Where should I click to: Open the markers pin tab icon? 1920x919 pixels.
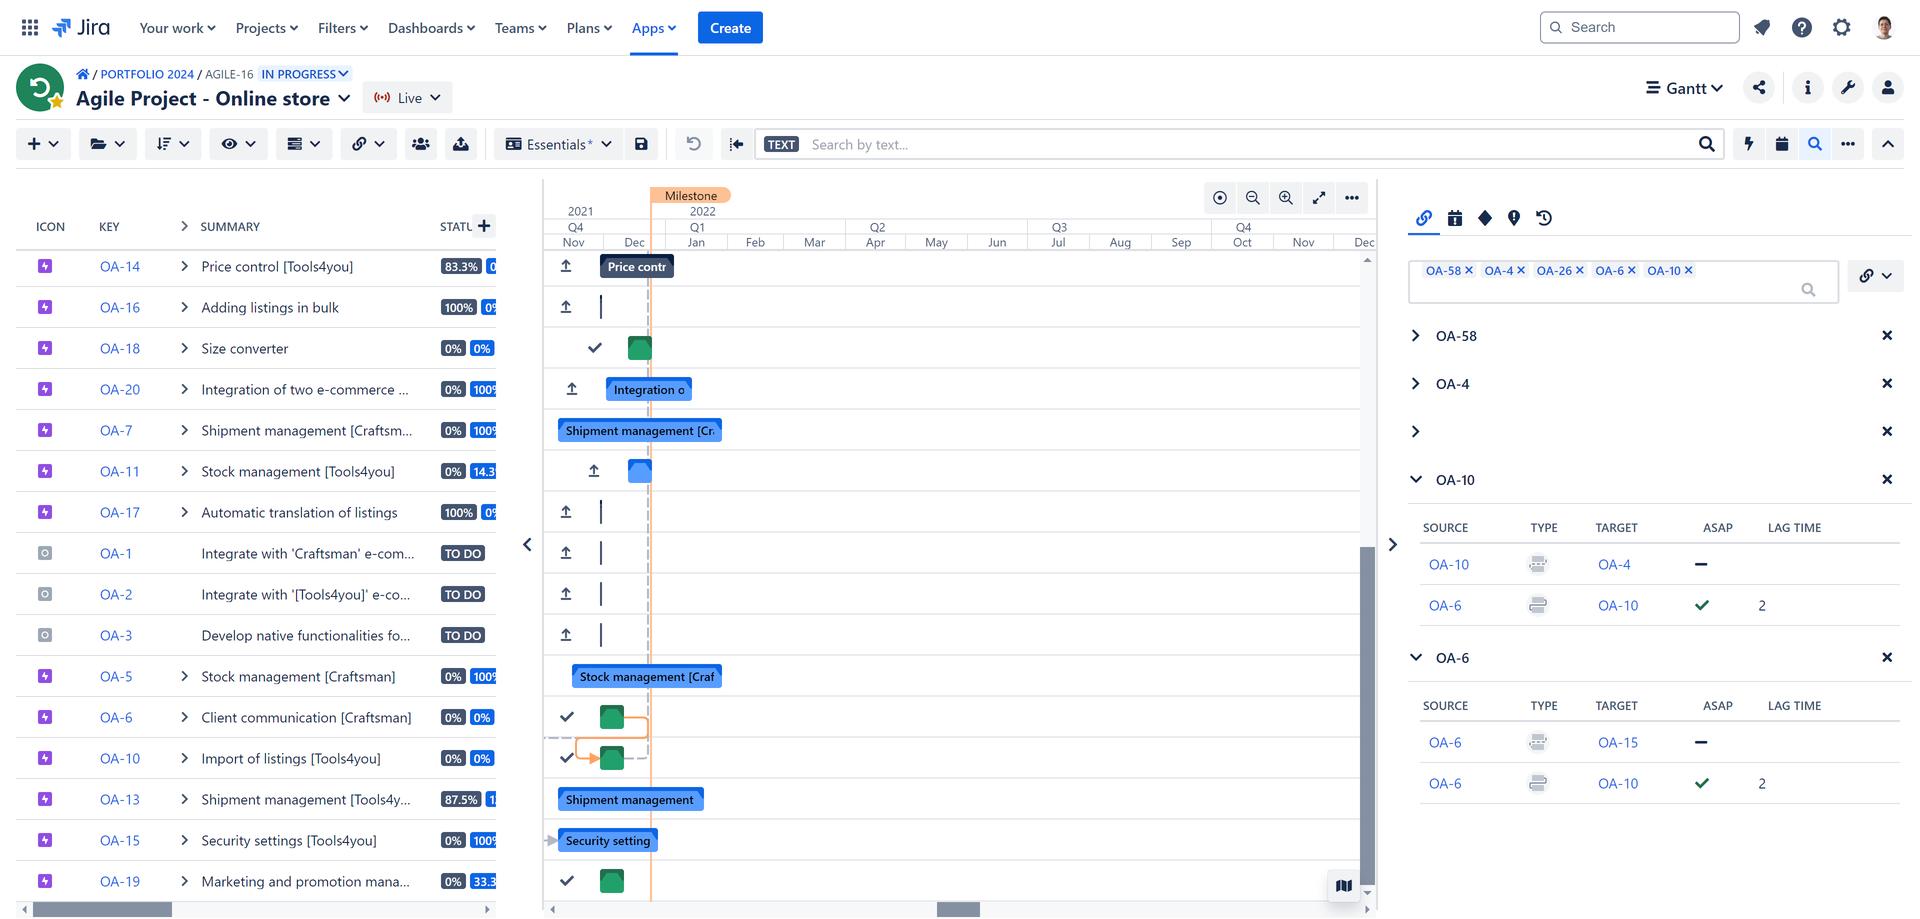point(1514,218)
